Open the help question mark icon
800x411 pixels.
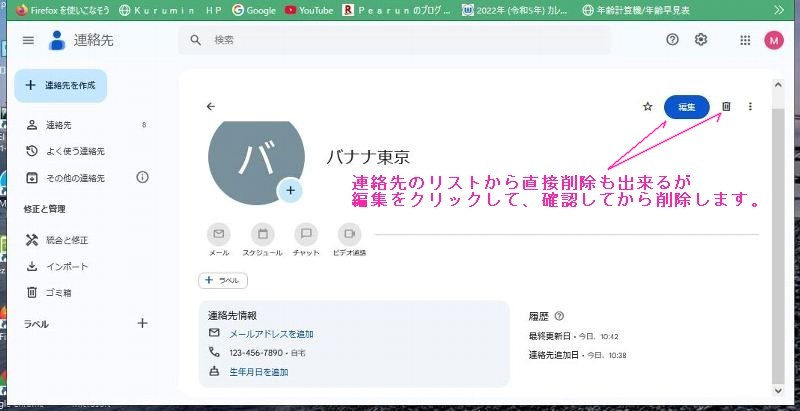pyautogui.click(x=672, y=40)
